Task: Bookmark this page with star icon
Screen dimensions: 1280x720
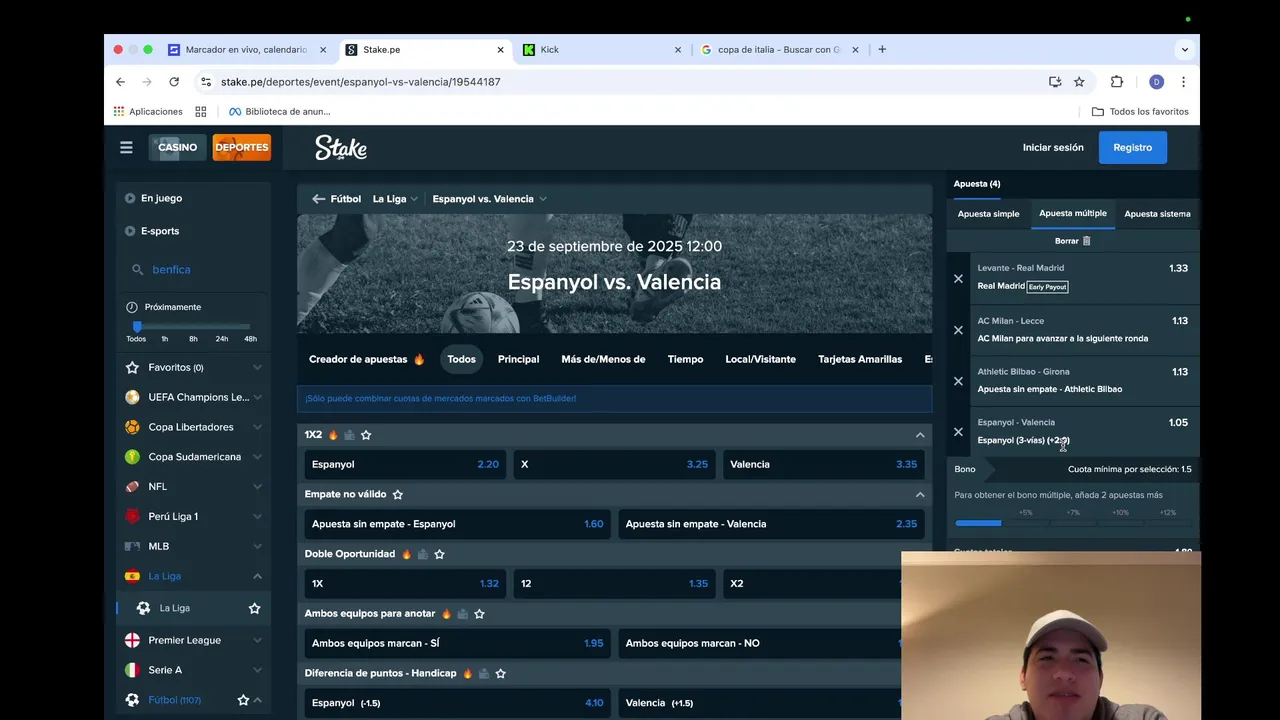Action: (x=1079, y=82)
